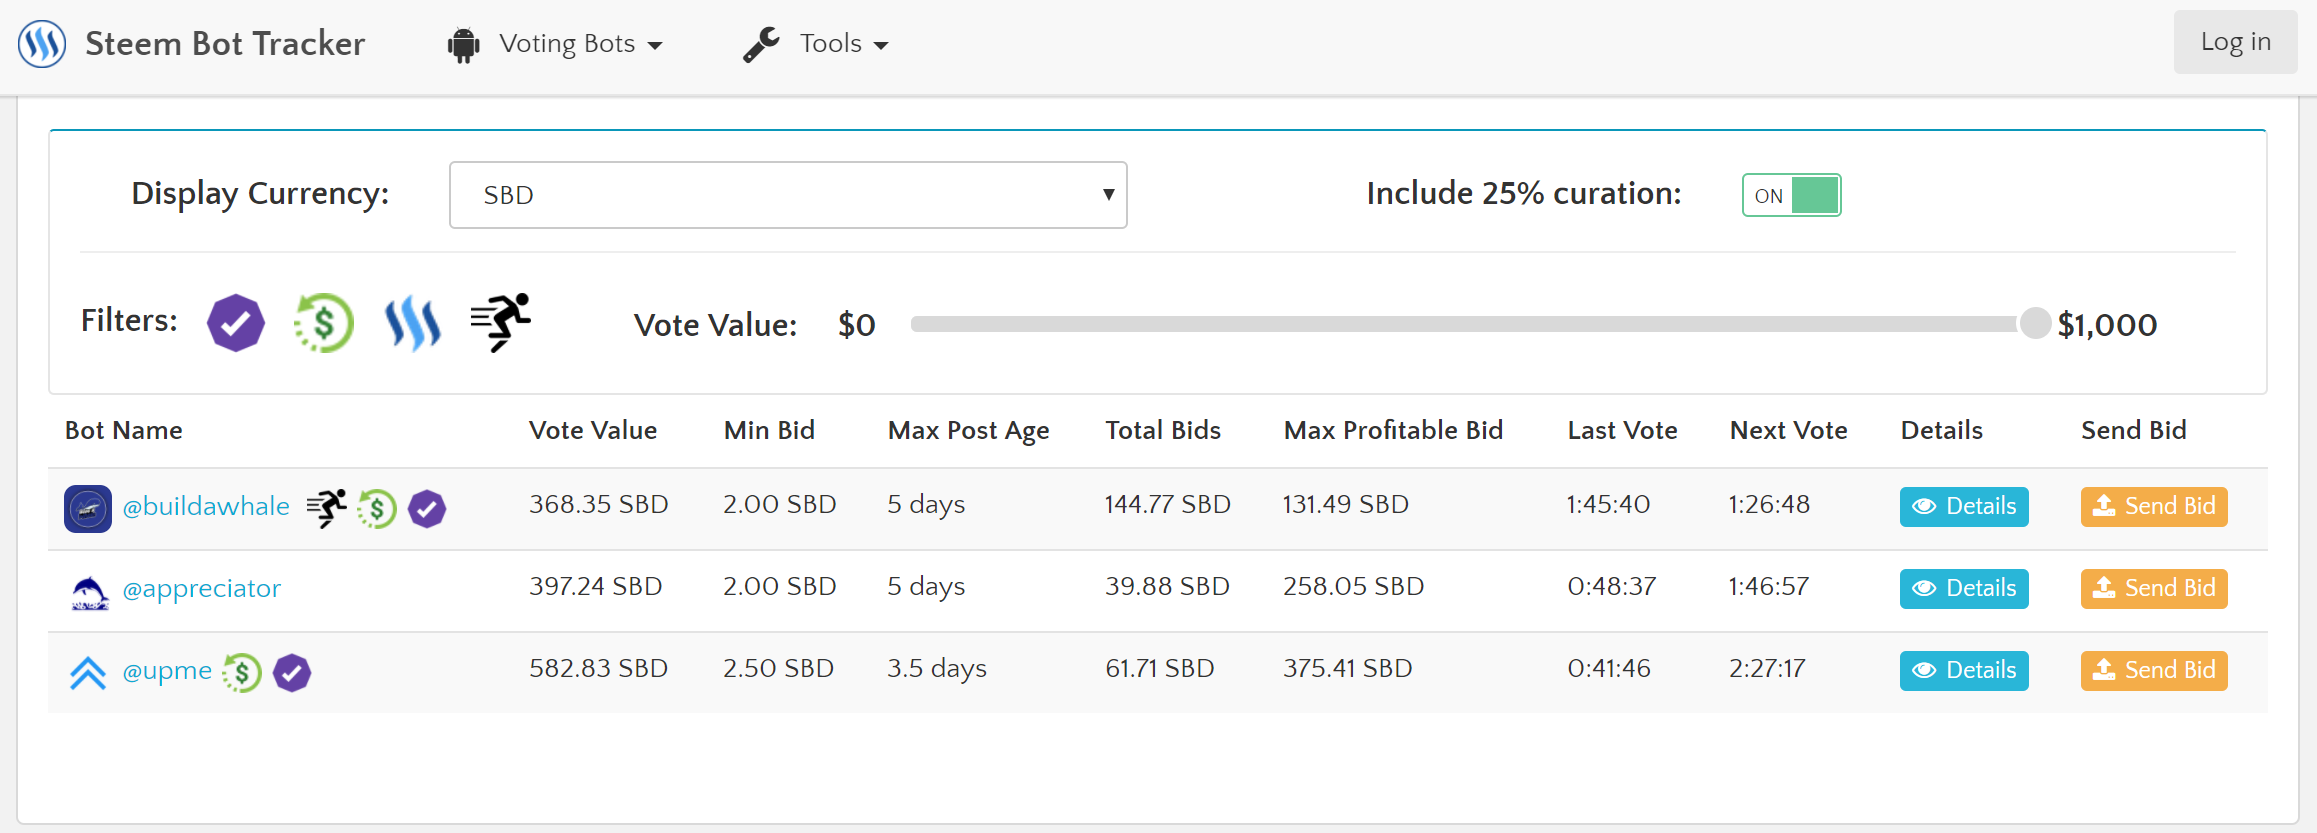Click the running person icon on buildawhale row
The image size is (2317, 833).
click(x=327, y=508)
